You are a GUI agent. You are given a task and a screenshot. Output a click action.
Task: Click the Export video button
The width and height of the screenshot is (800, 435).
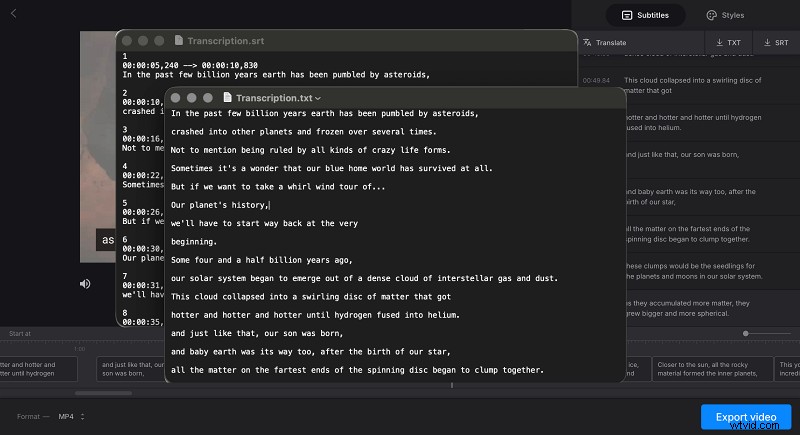coord(745,416)
